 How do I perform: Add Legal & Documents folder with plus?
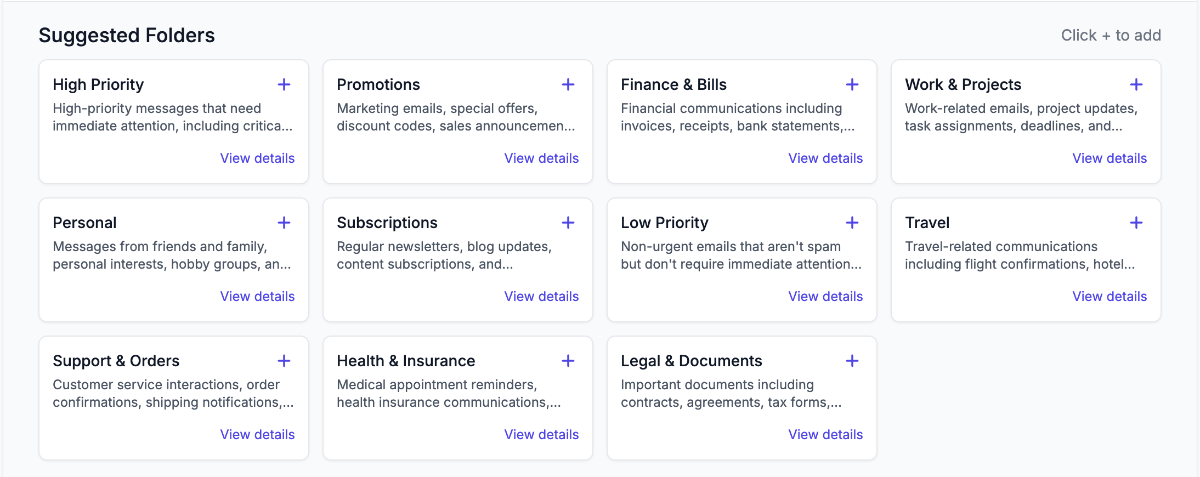click(852, 361)
